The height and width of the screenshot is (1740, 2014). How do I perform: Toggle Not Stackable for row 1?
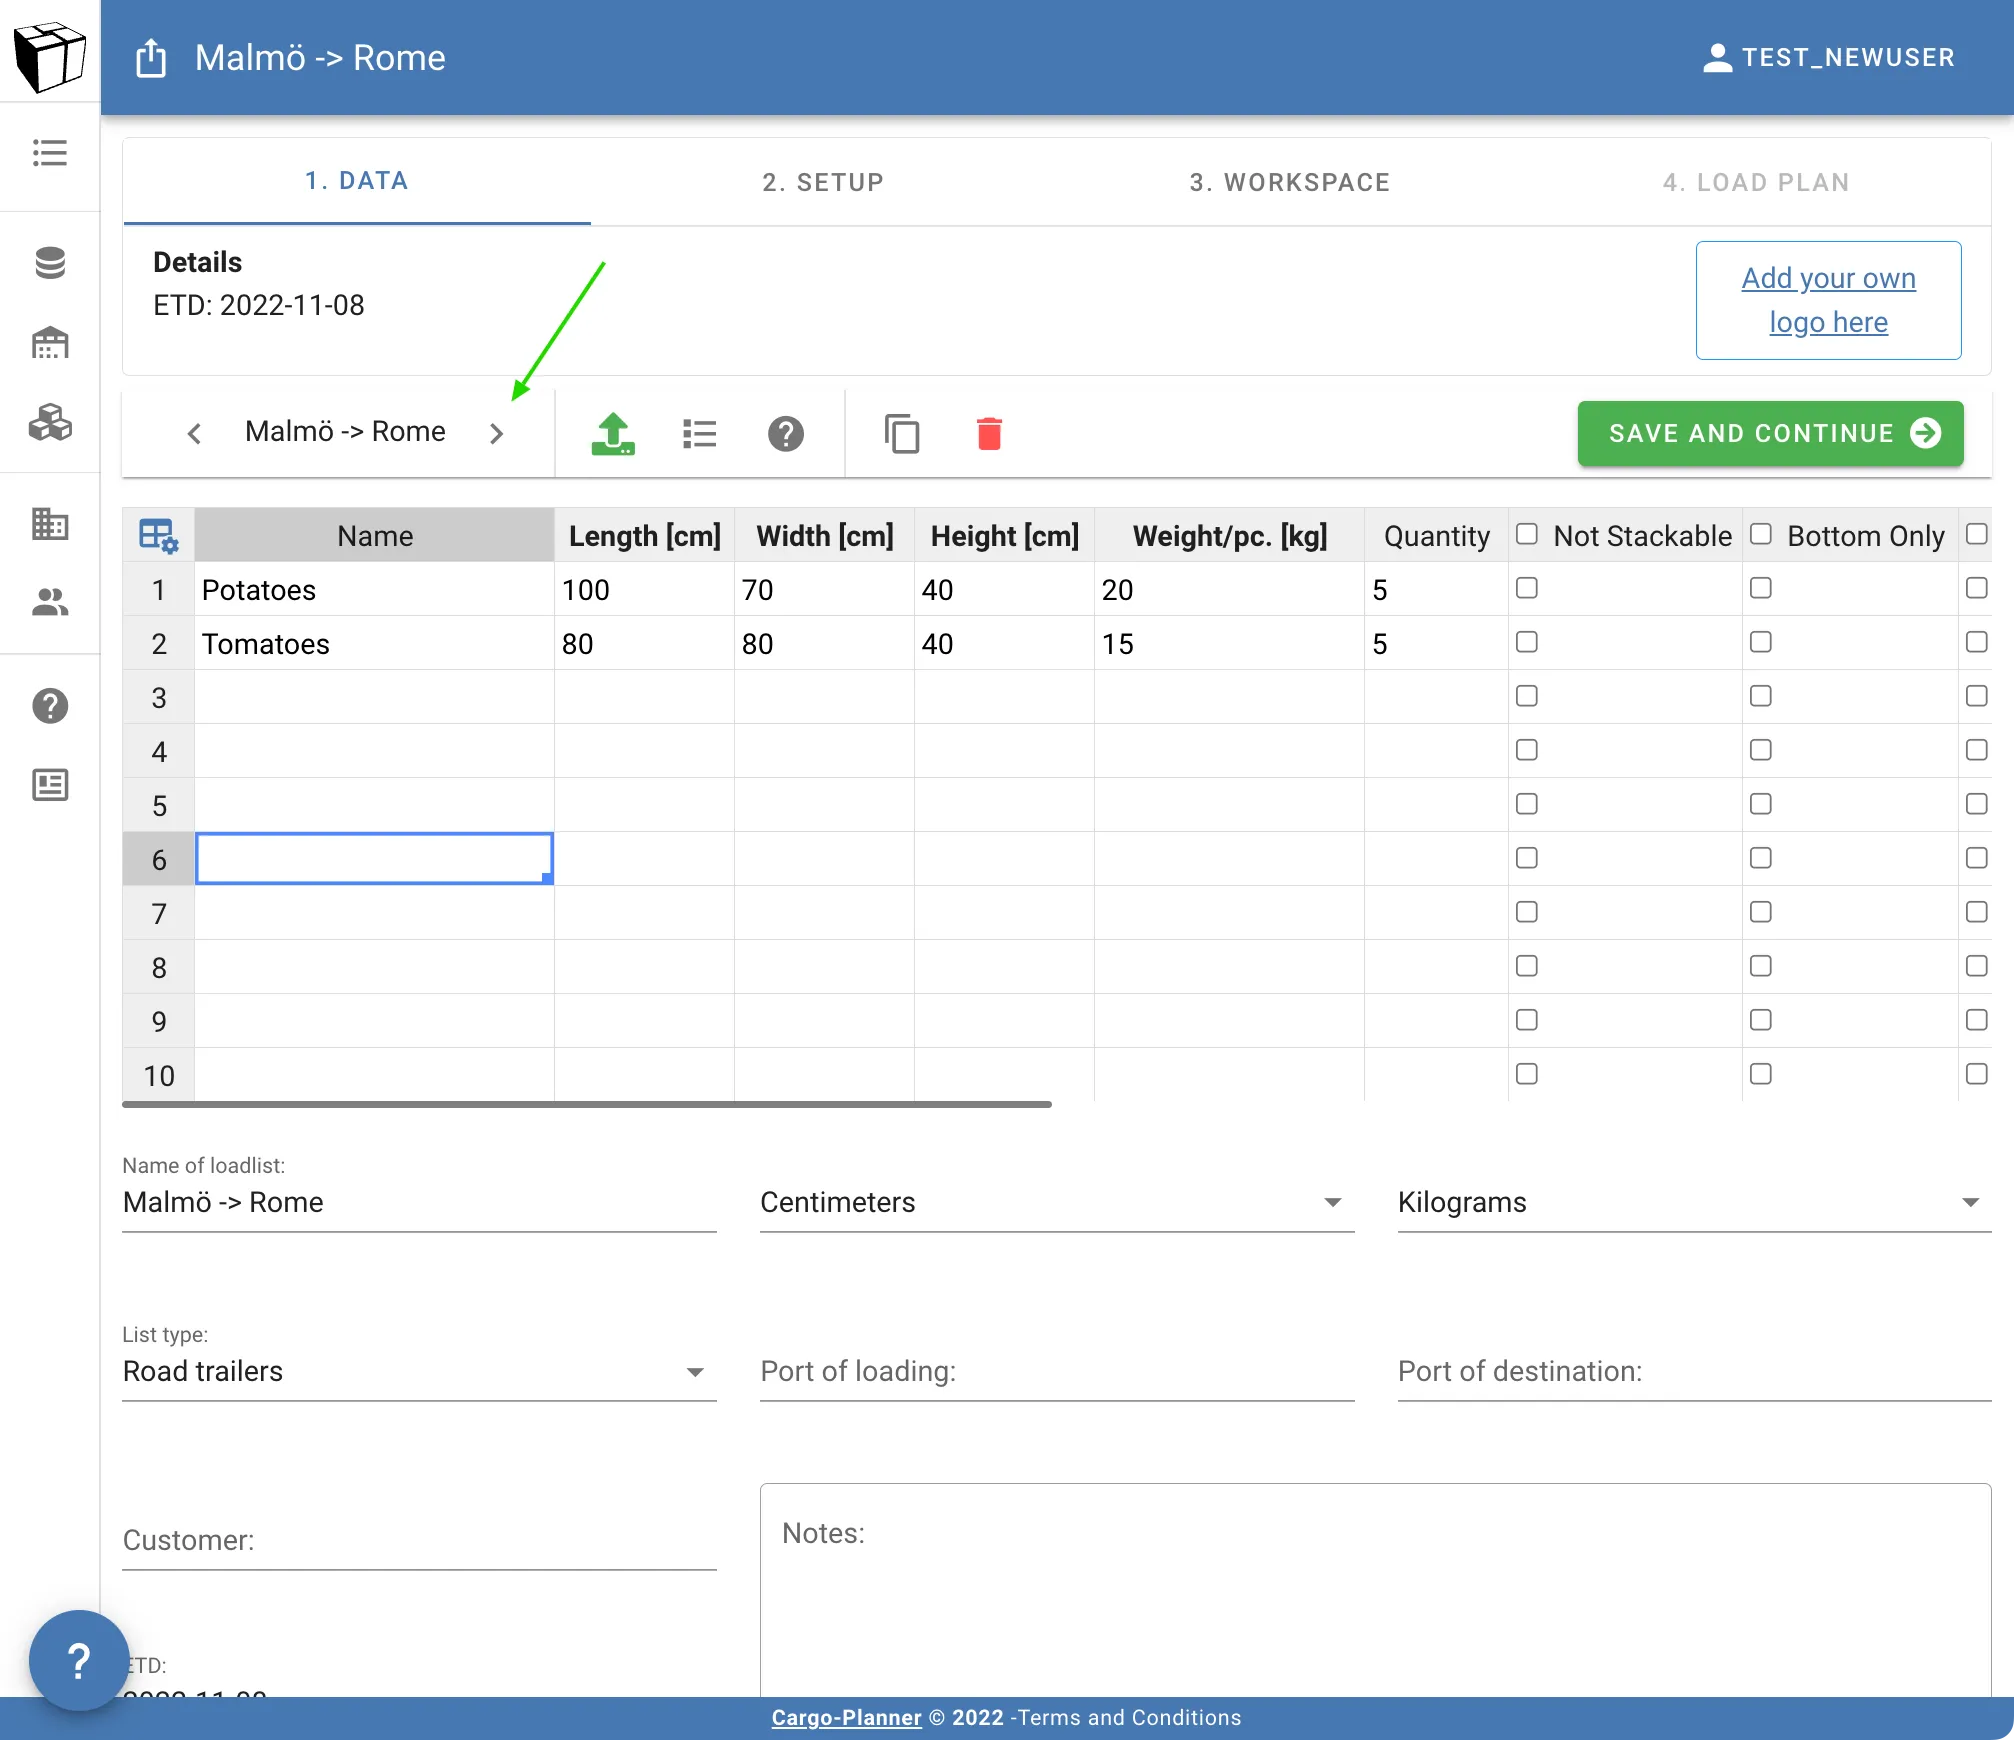(1526, 587)
